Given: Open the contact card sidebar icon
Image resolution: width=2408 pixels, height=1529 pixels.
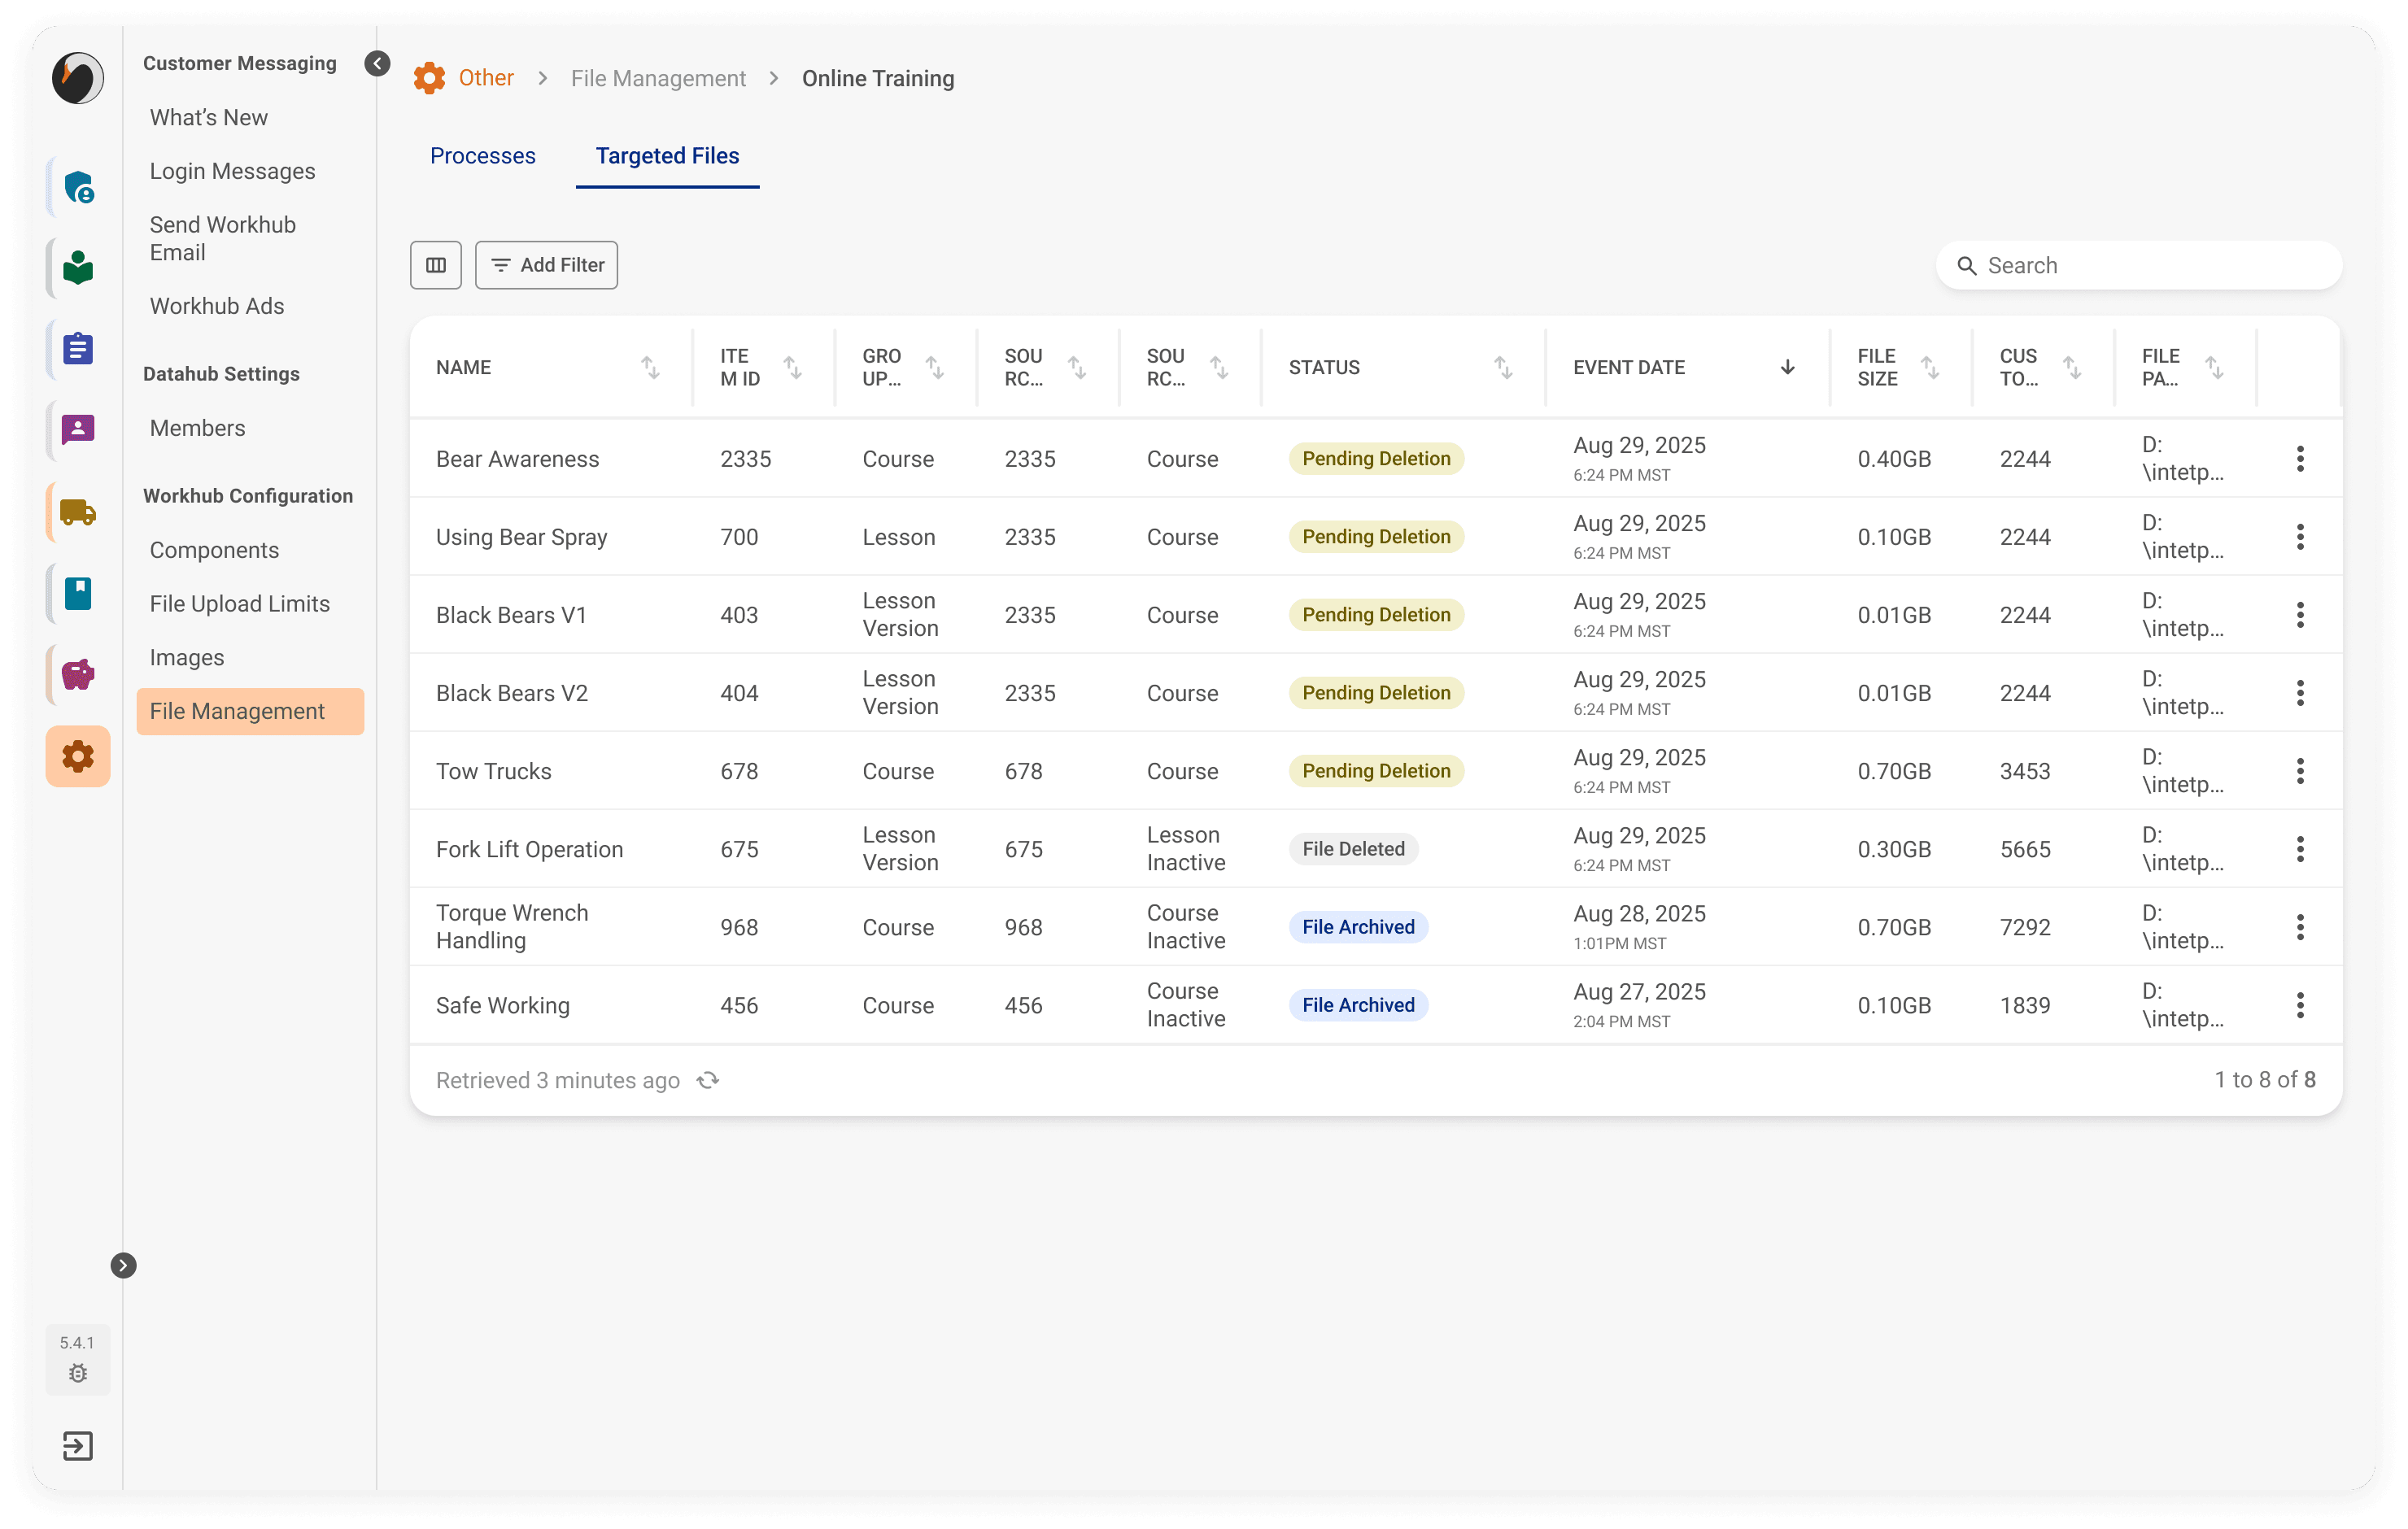Looking at the screenshot, I should (78, 430).
